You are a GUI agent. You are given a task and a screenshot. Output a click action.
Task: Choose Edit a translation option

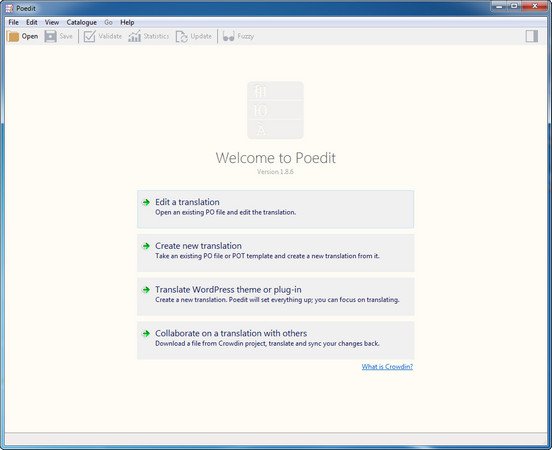[x=275, y=209]
